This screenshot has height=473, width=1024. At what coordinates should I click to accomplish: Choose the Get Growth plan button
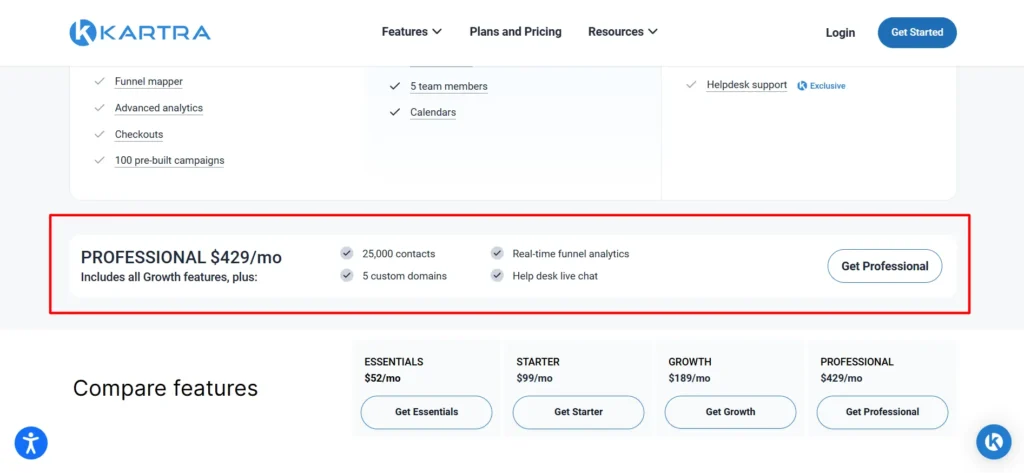(730, 412)
